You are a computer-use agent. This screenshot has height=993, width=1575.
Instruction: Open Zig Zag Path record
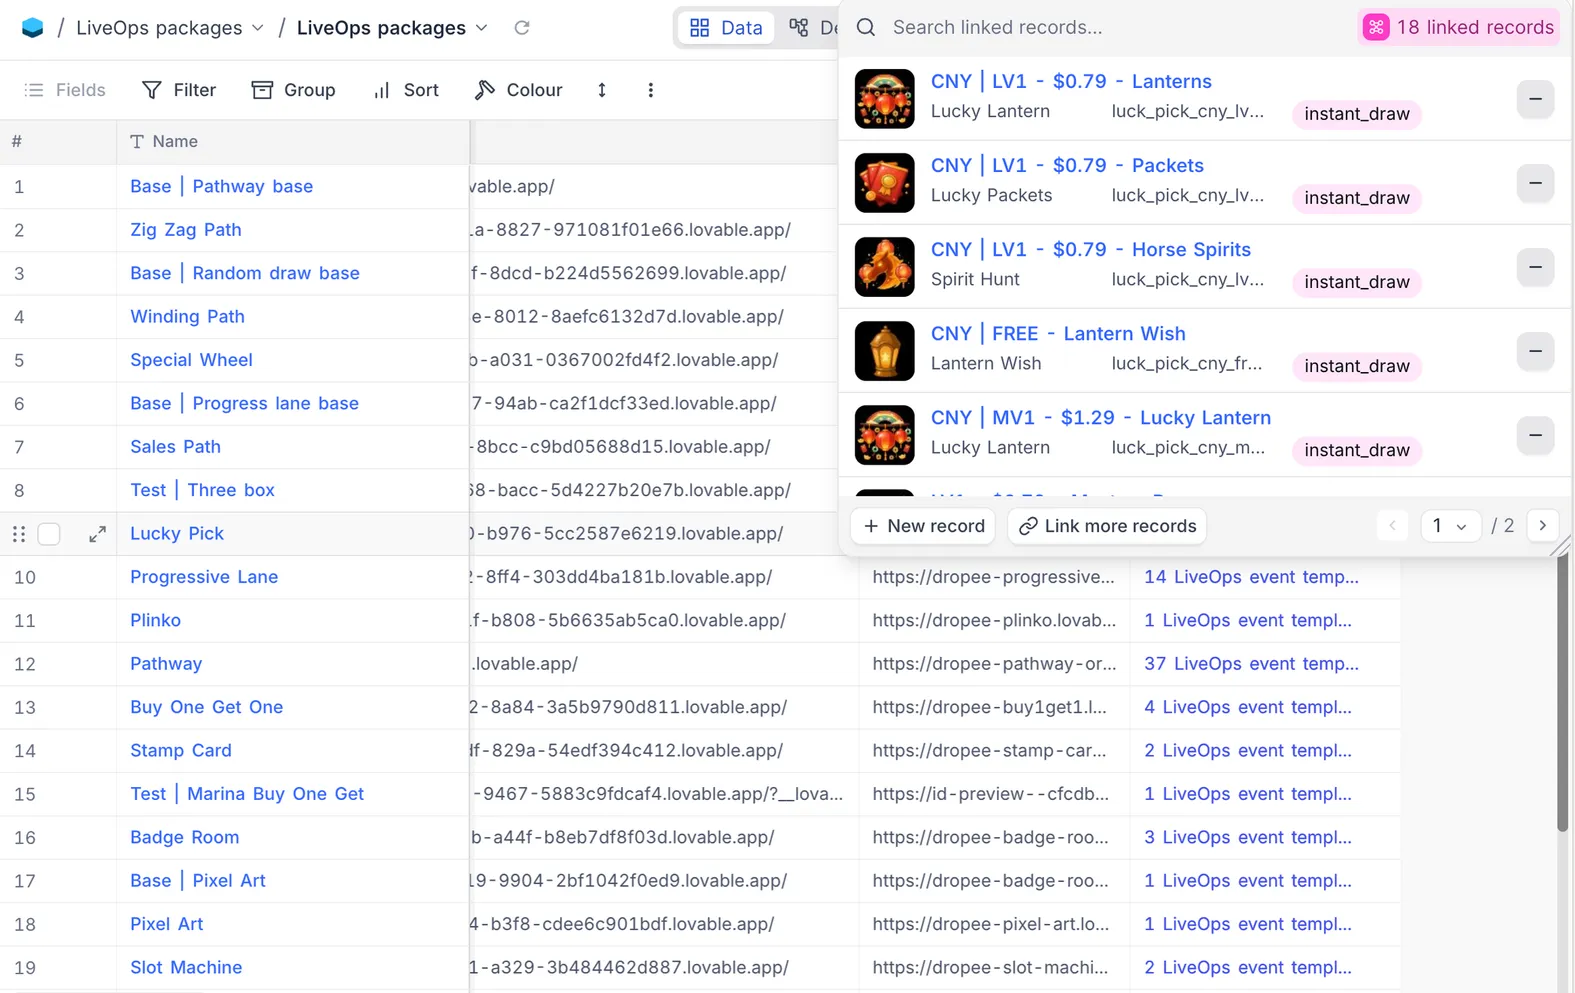(x=186, y=230)
